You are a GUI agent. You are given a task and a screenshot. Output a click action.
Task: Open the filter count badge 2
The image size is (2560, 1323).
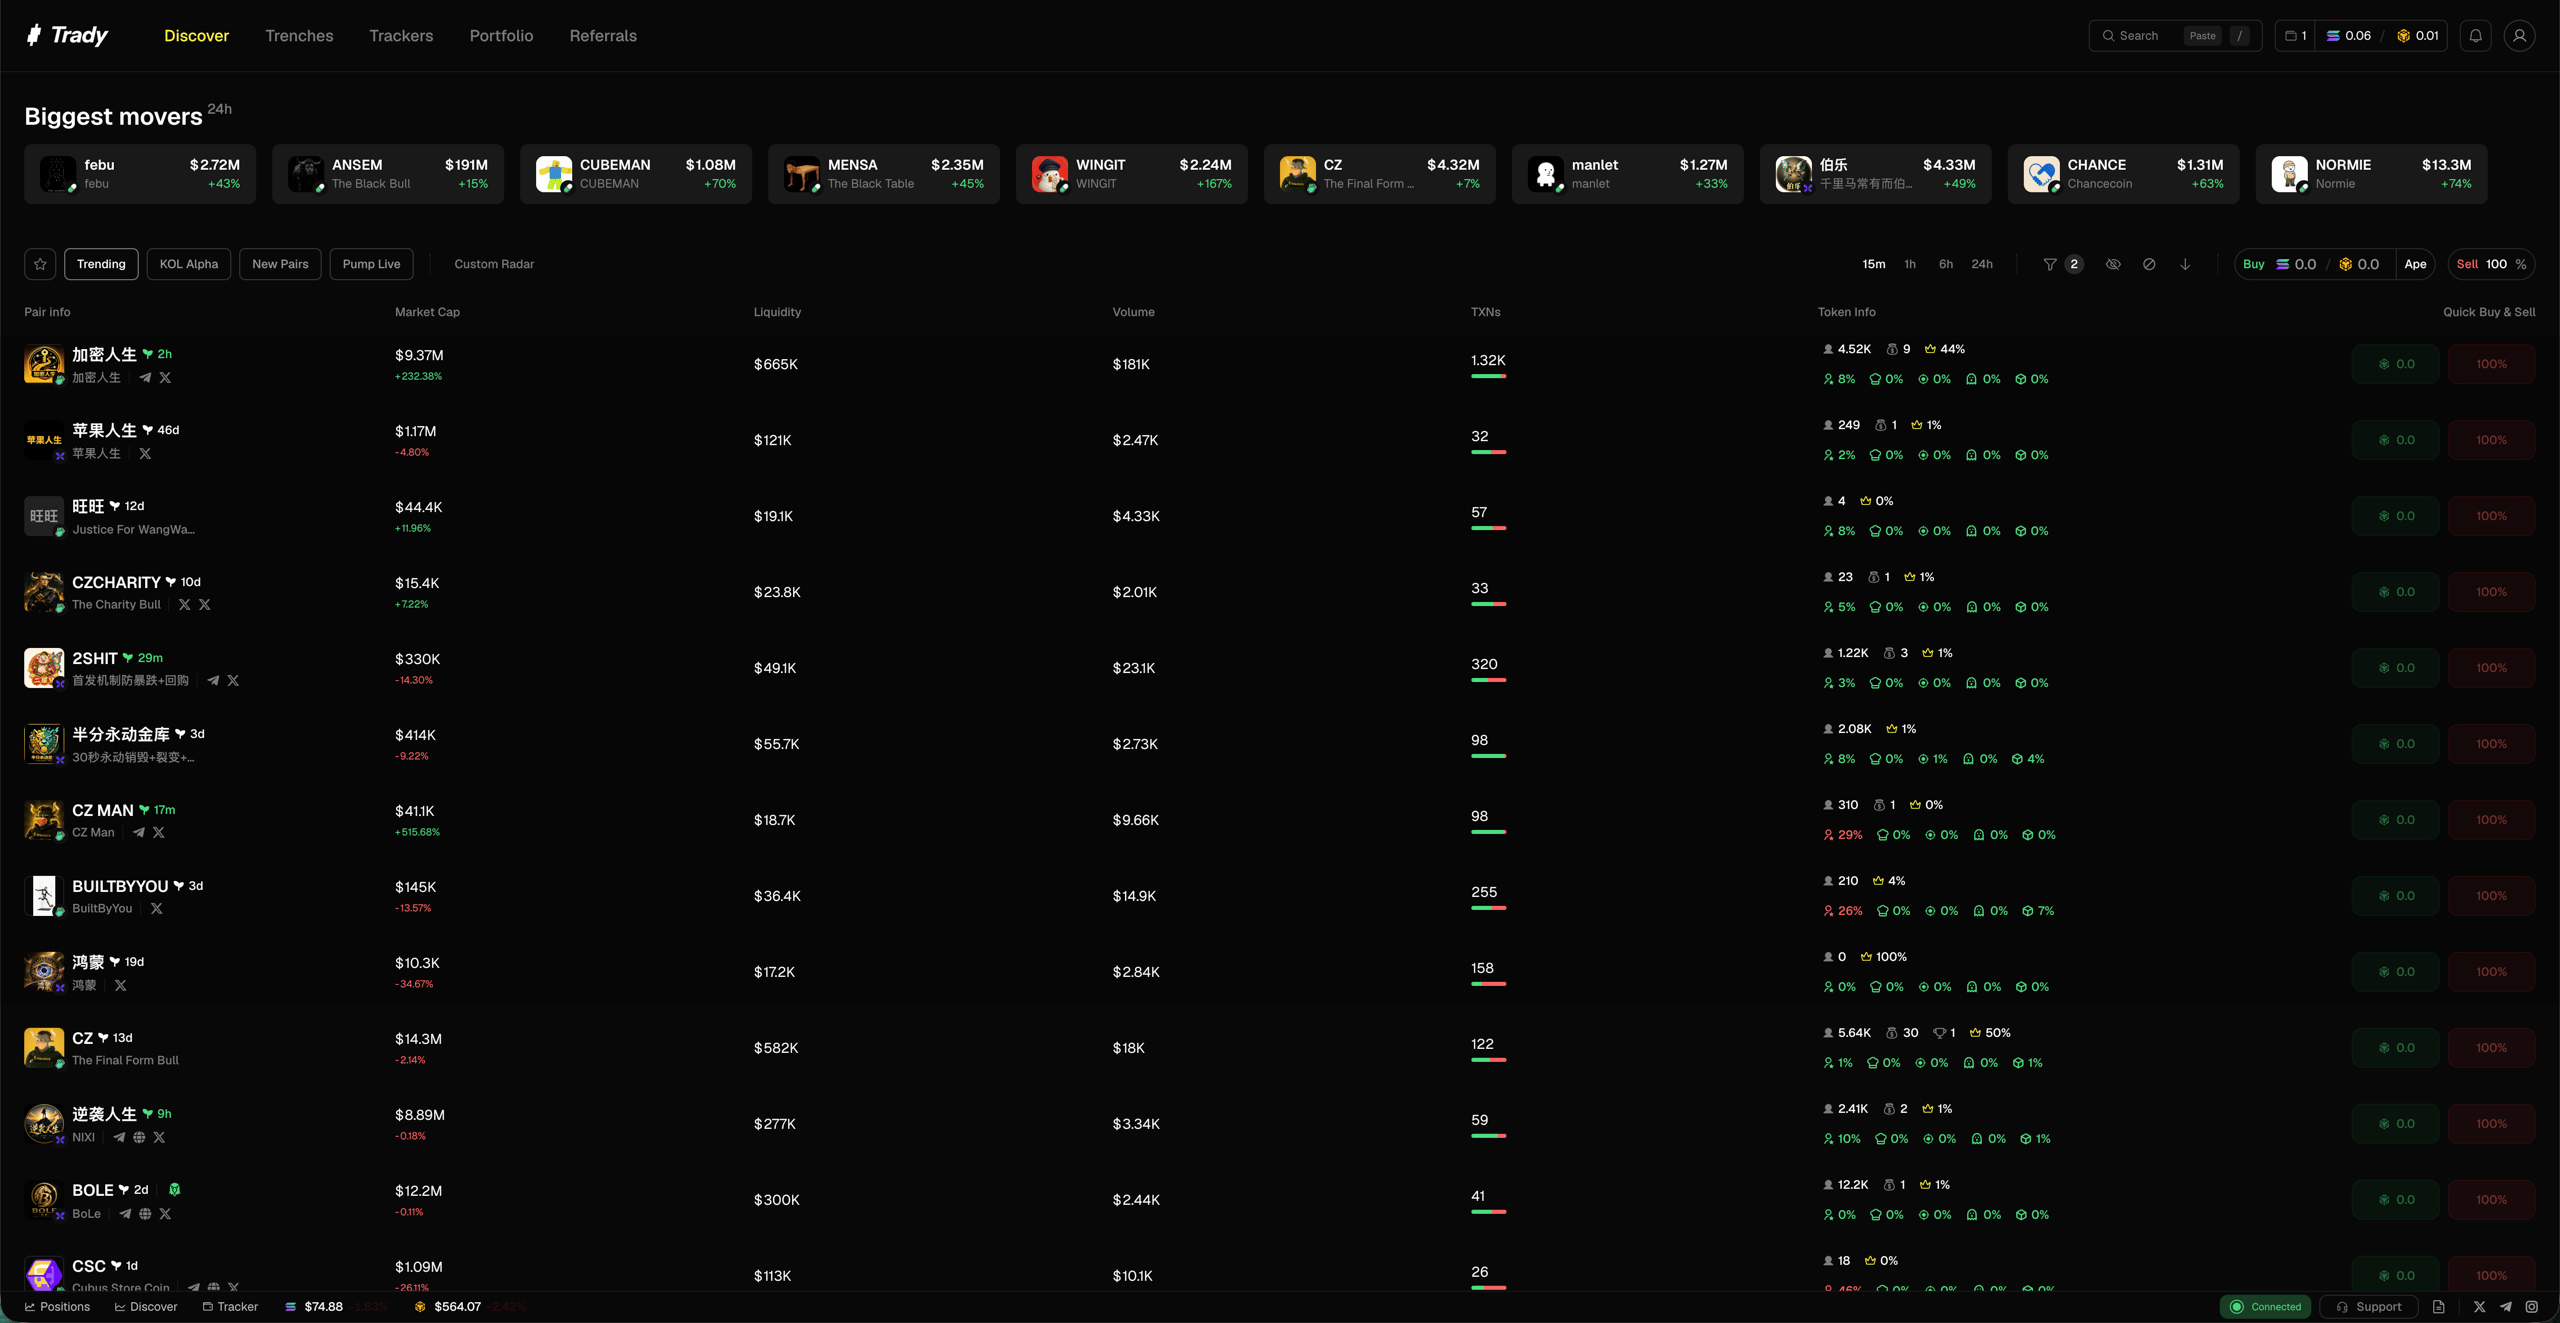[2074, 264]
